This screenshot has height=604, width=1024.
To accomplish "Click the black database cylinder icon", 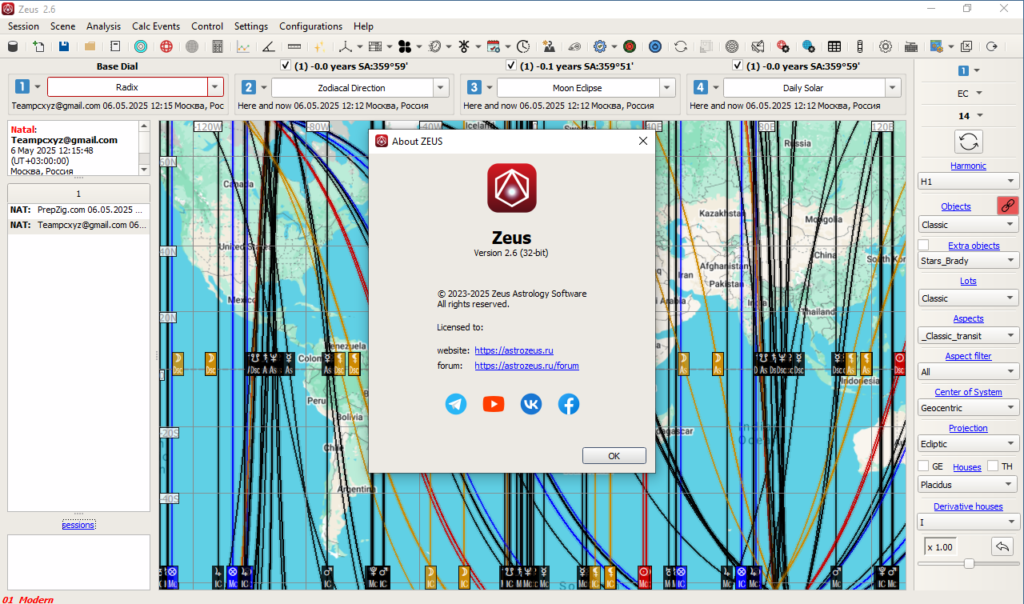I will 12,46.
